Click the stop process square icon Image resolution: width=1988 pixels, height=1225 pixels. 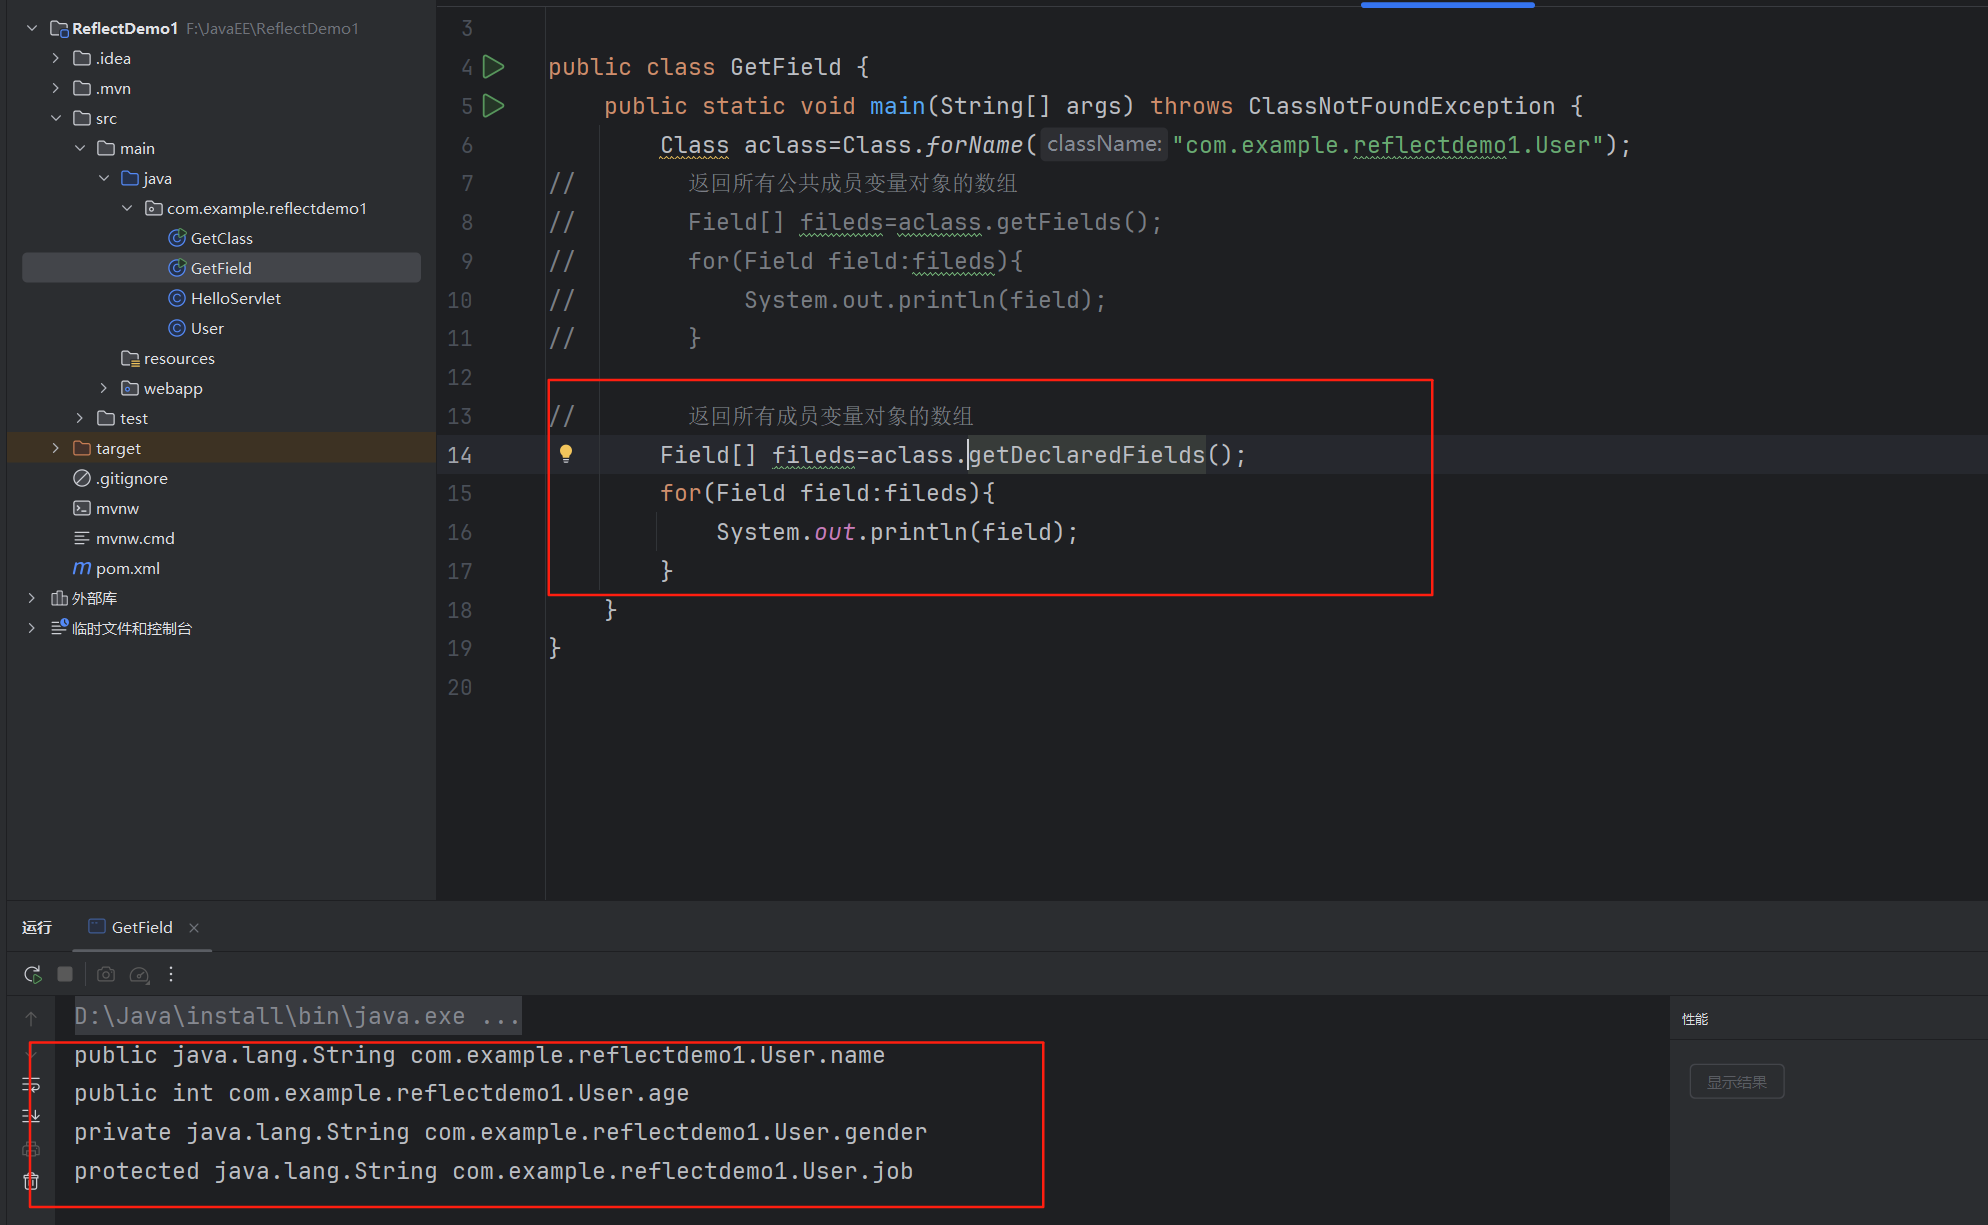[65, 974]
